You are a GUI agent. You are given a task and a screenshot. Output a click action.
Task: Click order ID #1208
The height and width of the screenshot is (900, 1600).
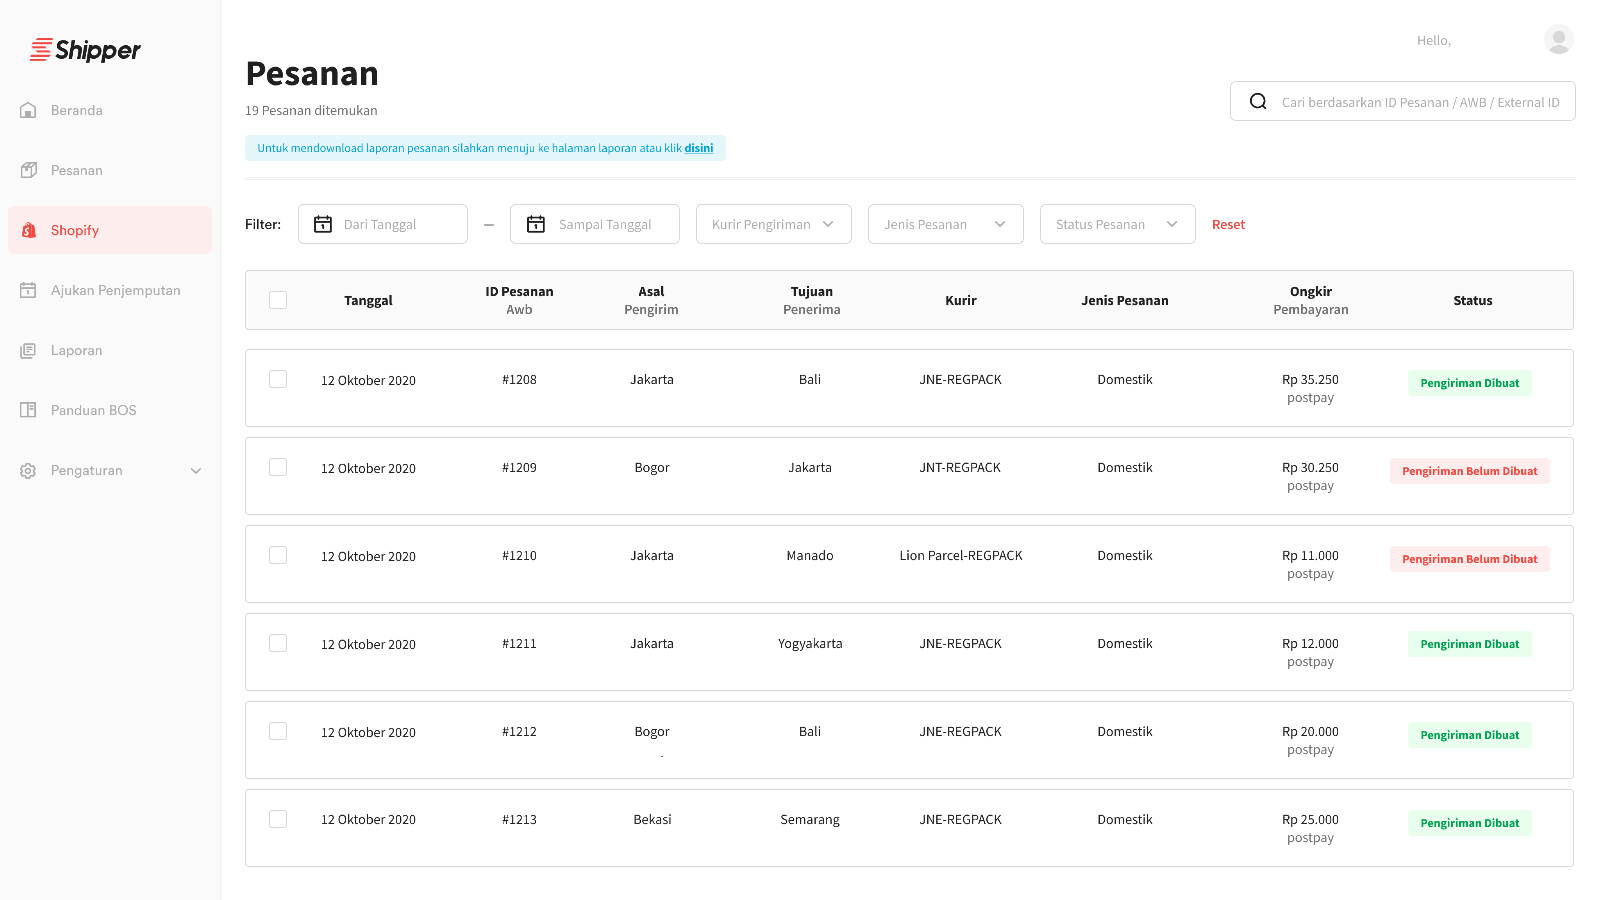point(519,380)
